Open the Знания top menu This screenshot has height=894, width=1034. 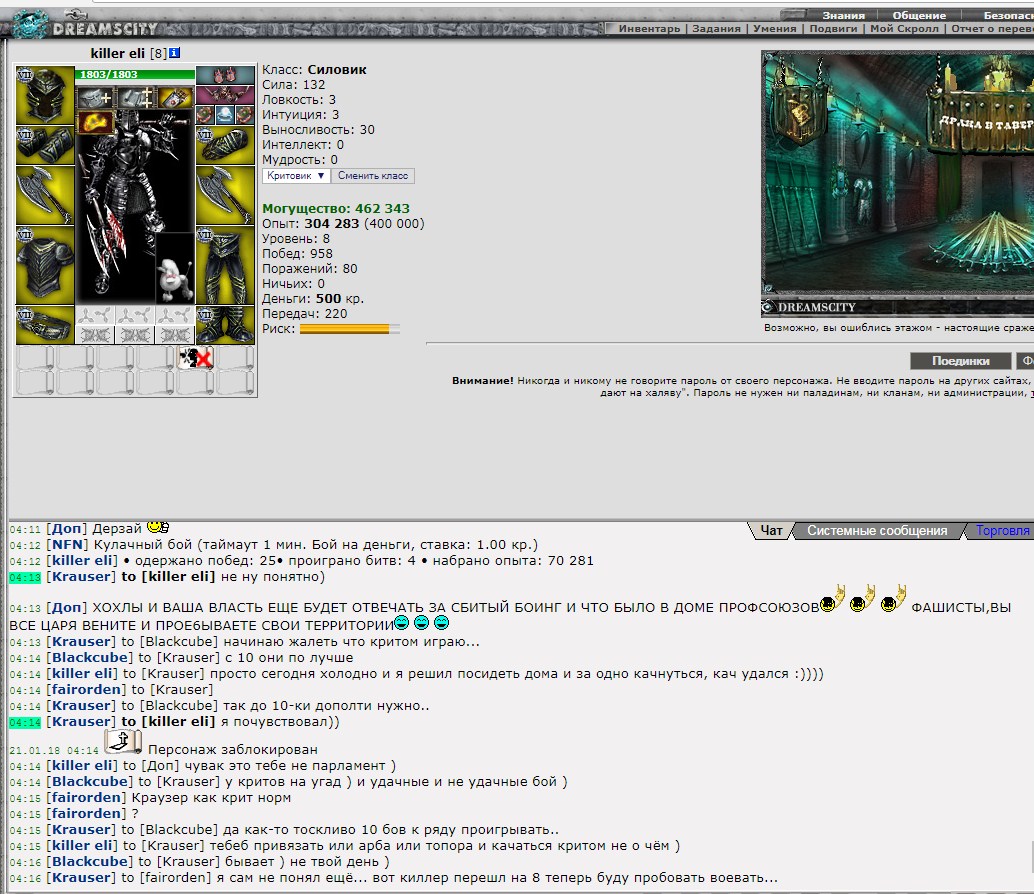click(843, 15)
